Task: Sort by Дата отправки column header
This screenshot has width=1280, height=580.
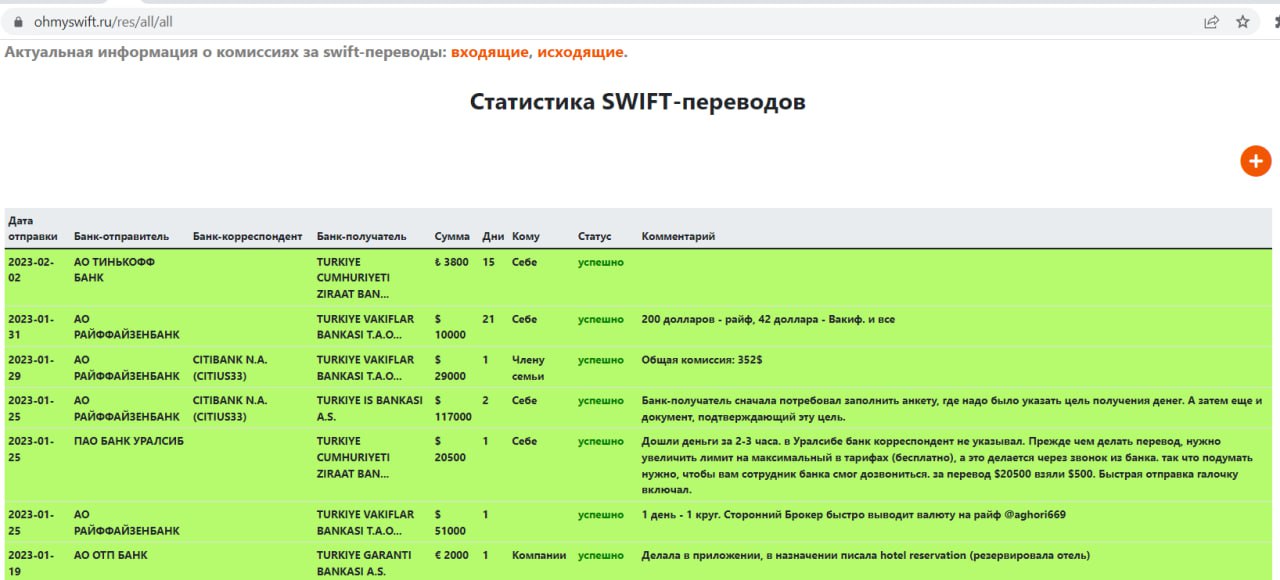Action: point(33,228)
